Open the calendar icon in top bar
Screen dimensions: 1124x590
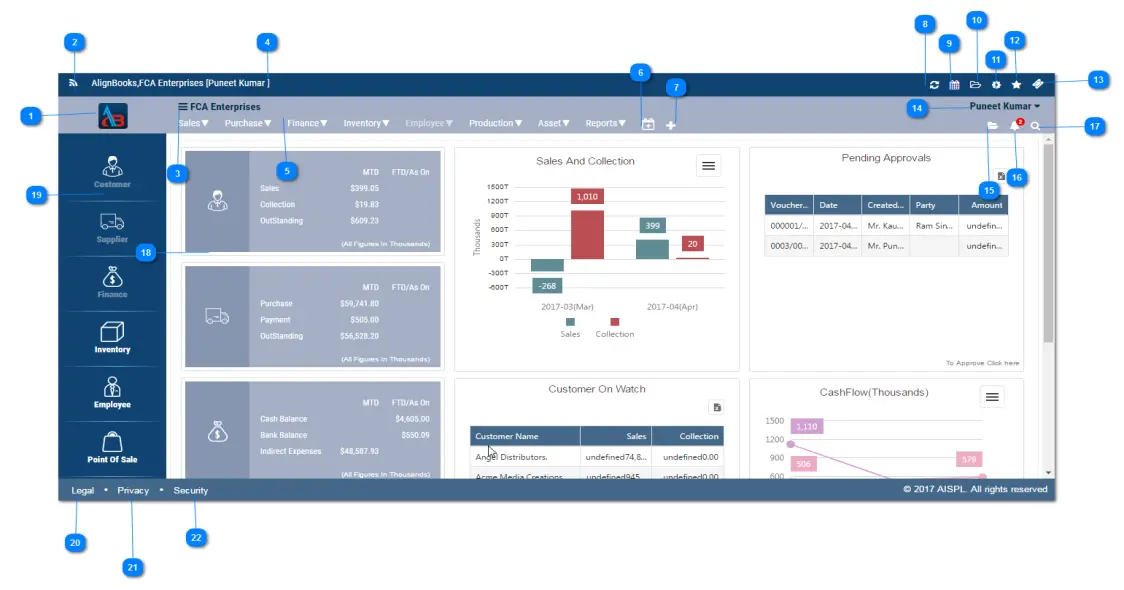point(954,85)
